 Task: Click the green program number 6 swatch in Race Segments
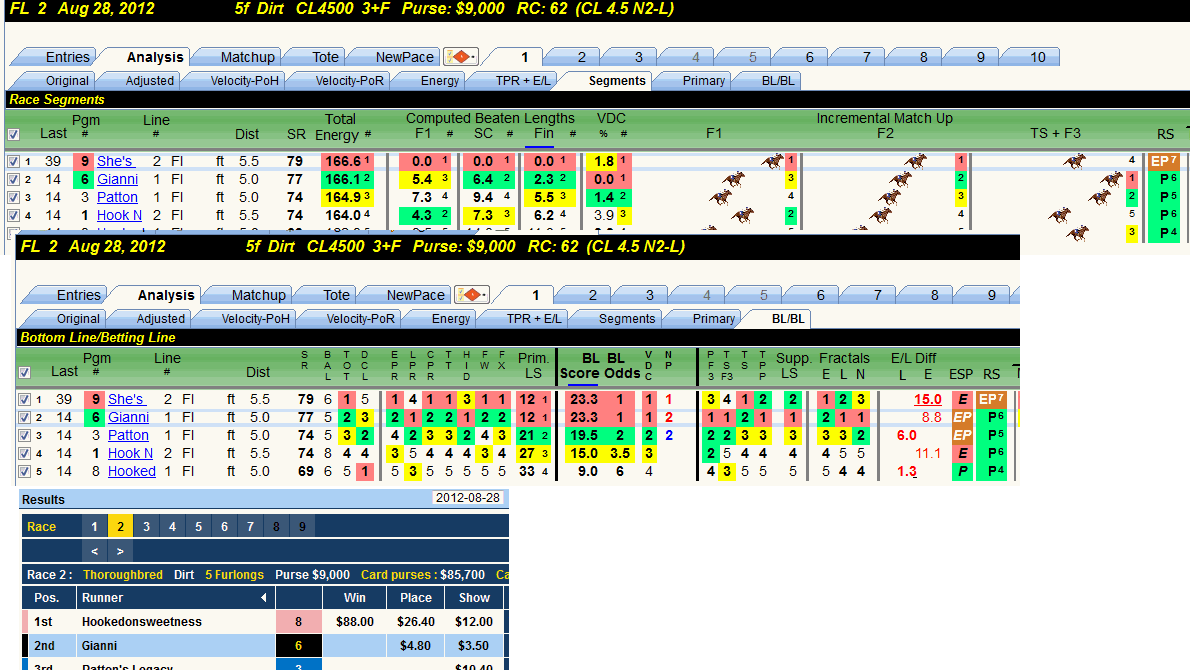84,179
